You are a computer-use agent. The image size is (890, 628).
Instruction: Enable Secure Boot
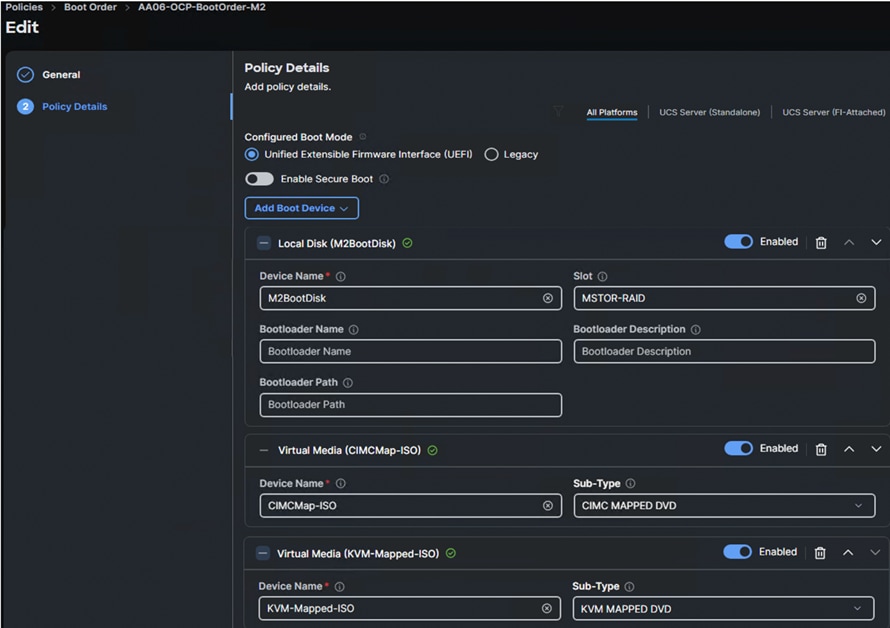coord(259,180)
